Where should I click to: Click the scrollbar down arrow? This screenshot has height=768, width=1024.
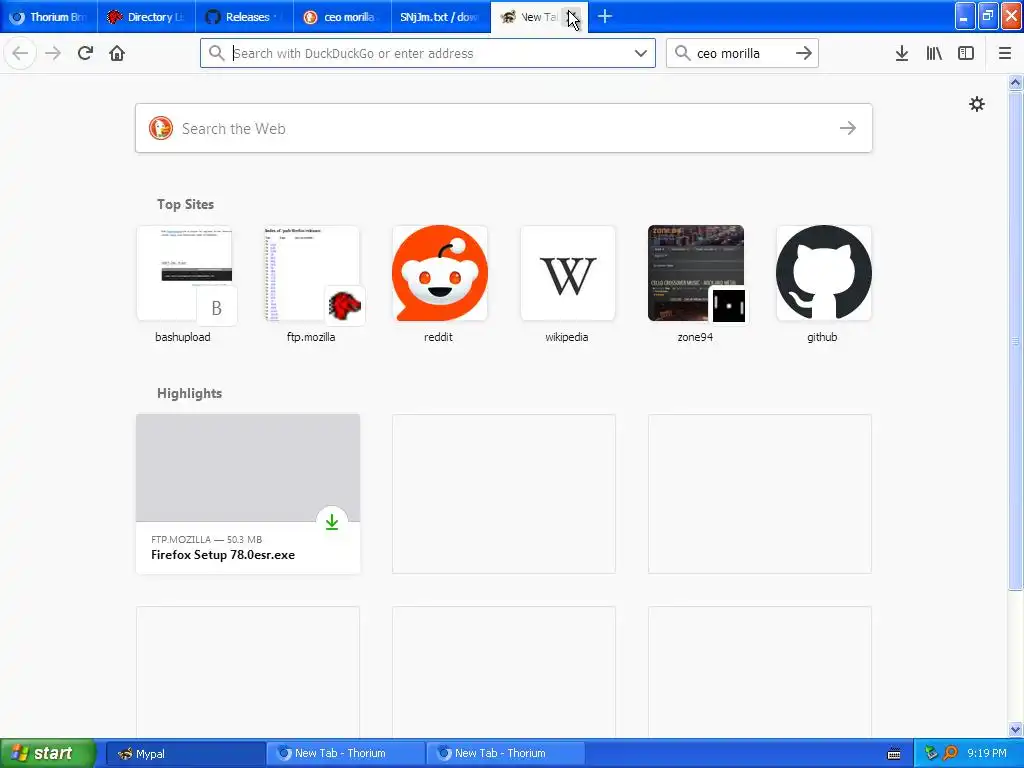(x=1016, y=729)
